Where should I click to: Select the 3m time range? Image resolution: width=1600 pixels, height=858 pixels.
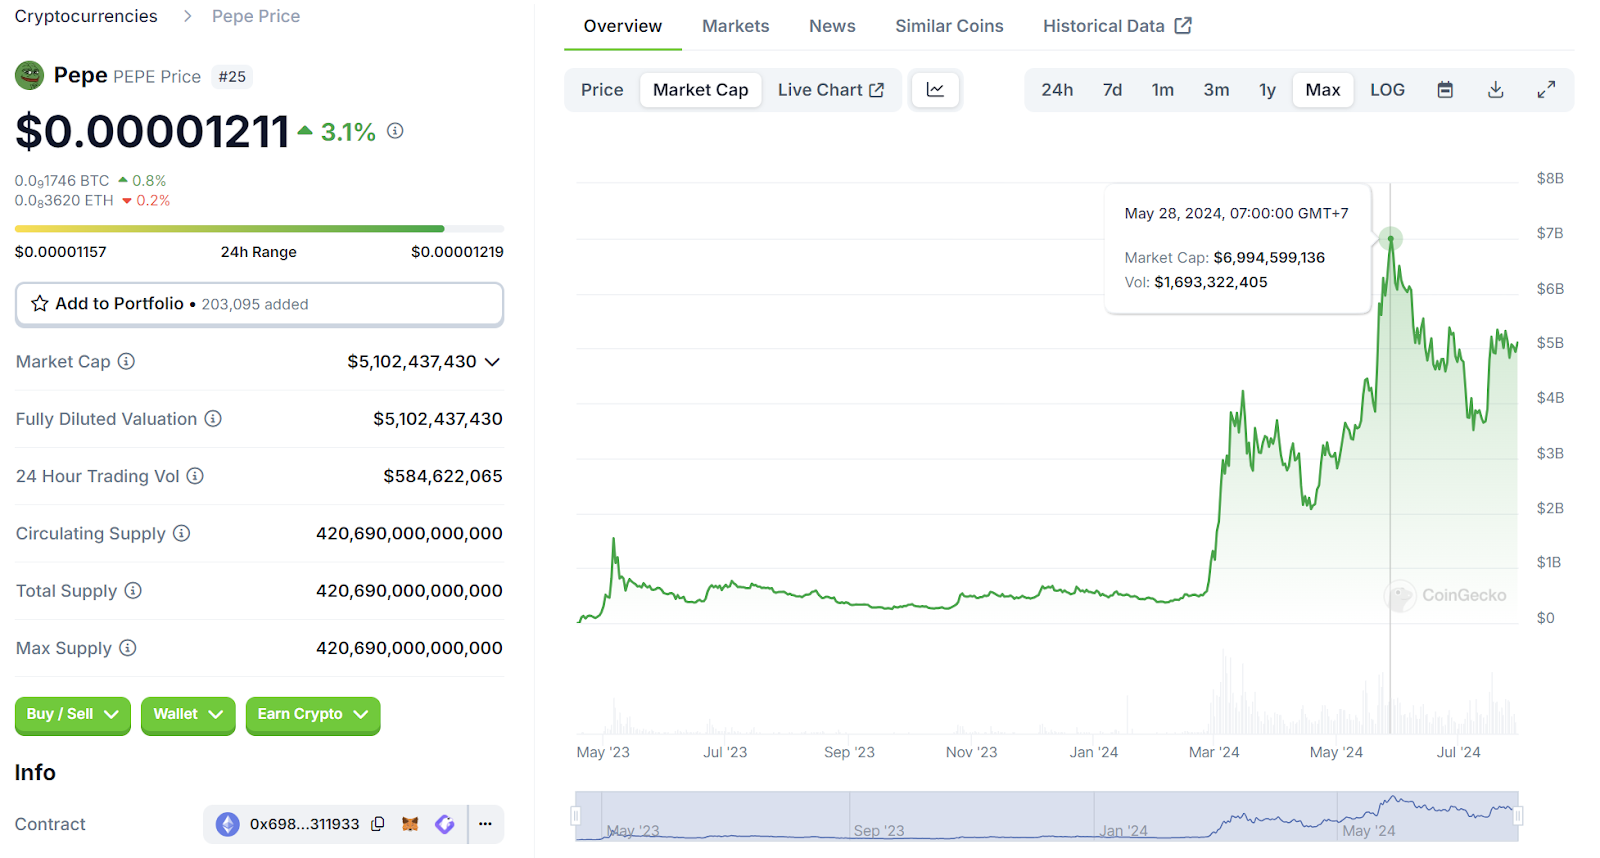tap(1216, 90)
